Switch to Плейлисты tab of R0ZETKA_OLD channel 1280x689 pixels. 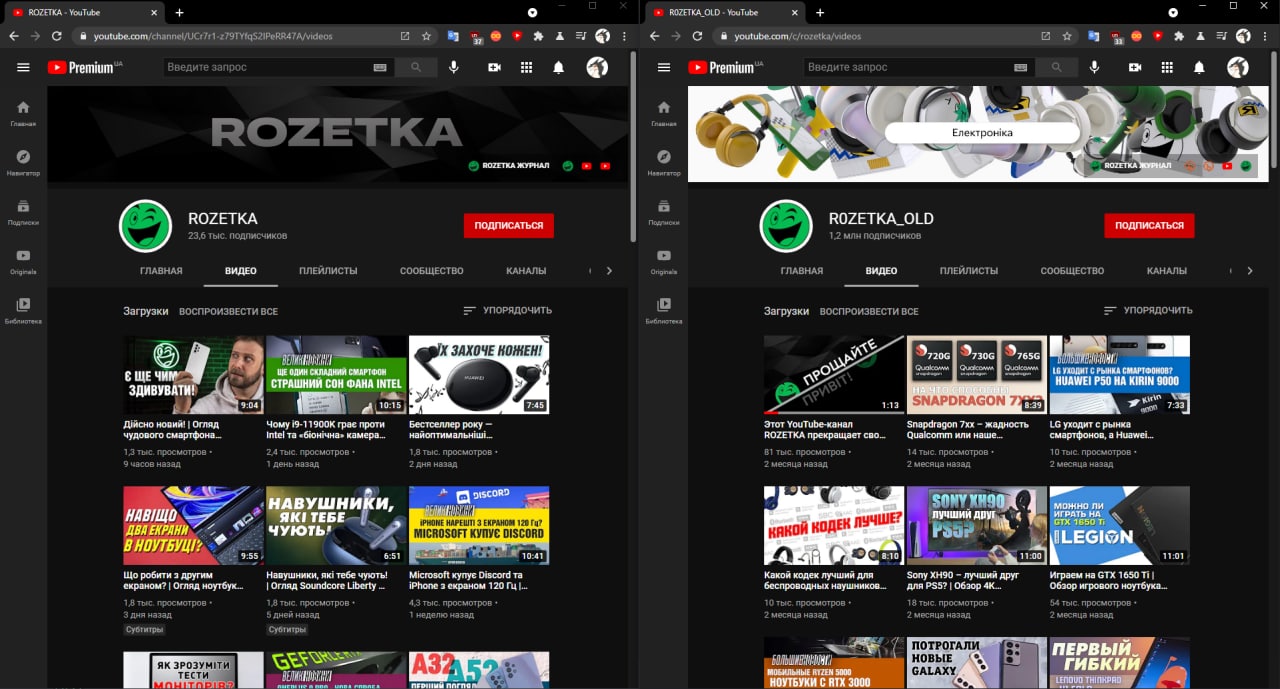(969, 271)
